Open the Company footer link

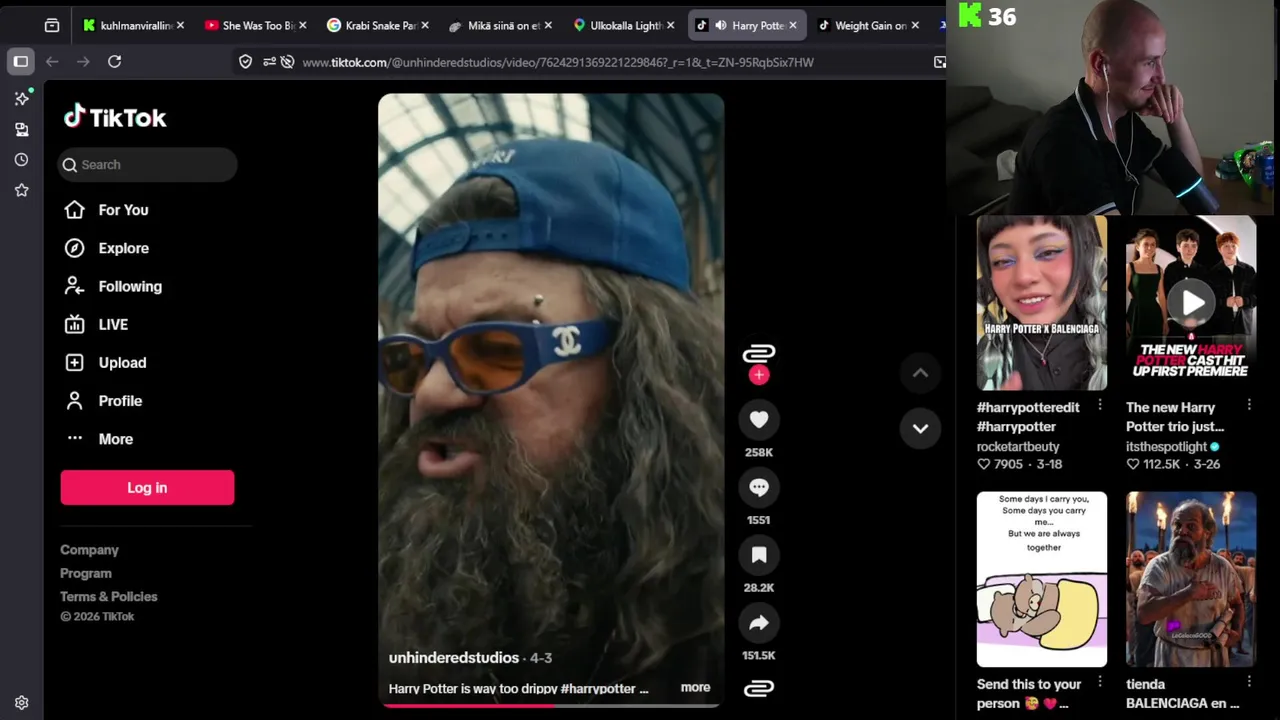[89, 549]
